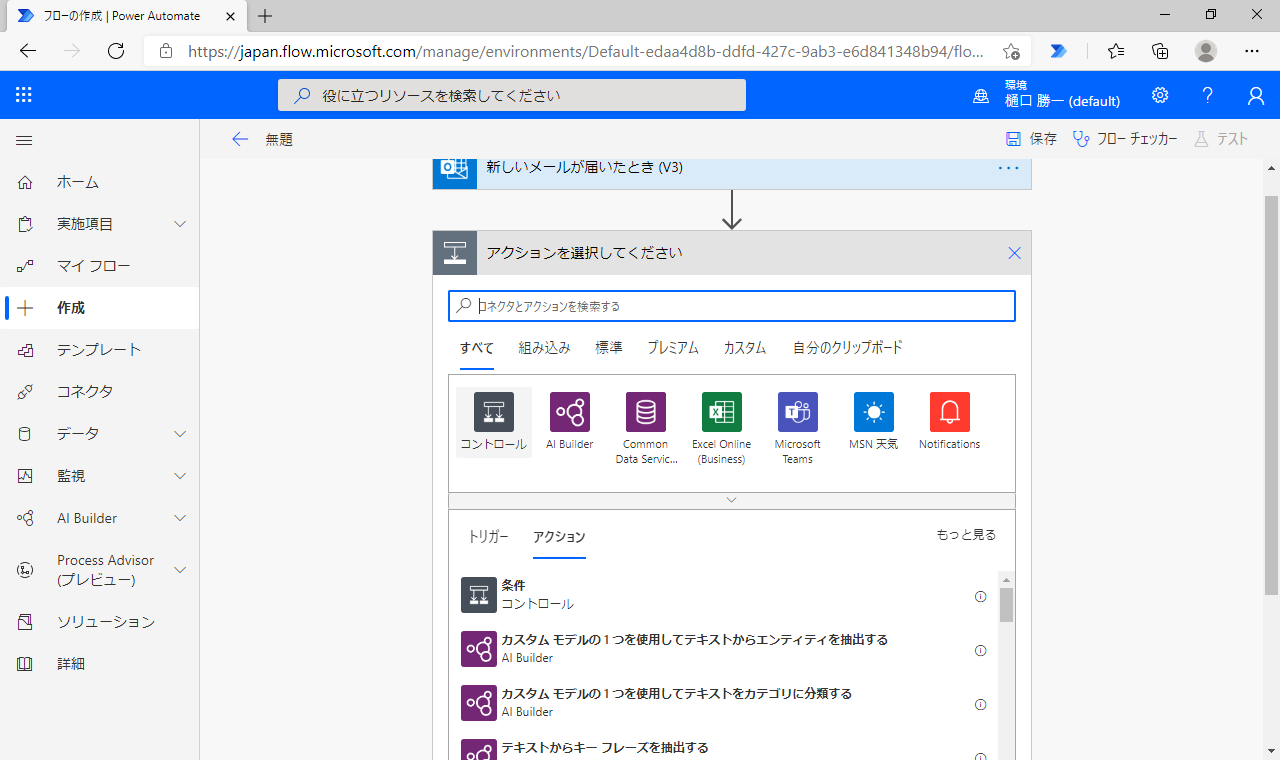The height and width of the screenshot is (760, 1280).
Task: Expand the Process Advisor navigation section
Action: (x=180, y=570)
